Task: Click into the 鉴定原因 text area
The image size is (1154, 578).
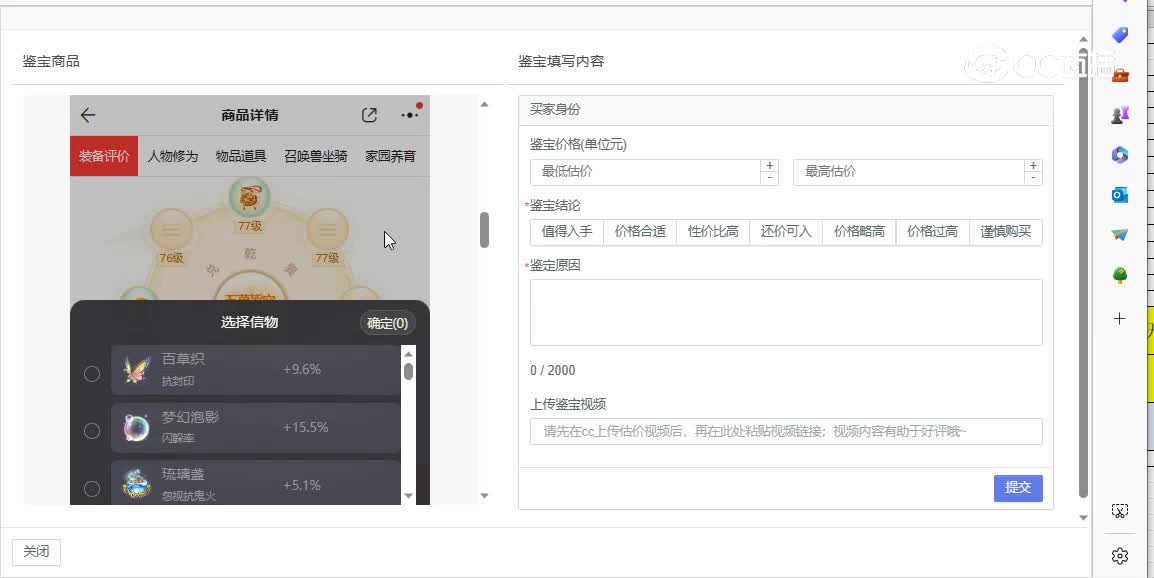Action: coord(786,312)
